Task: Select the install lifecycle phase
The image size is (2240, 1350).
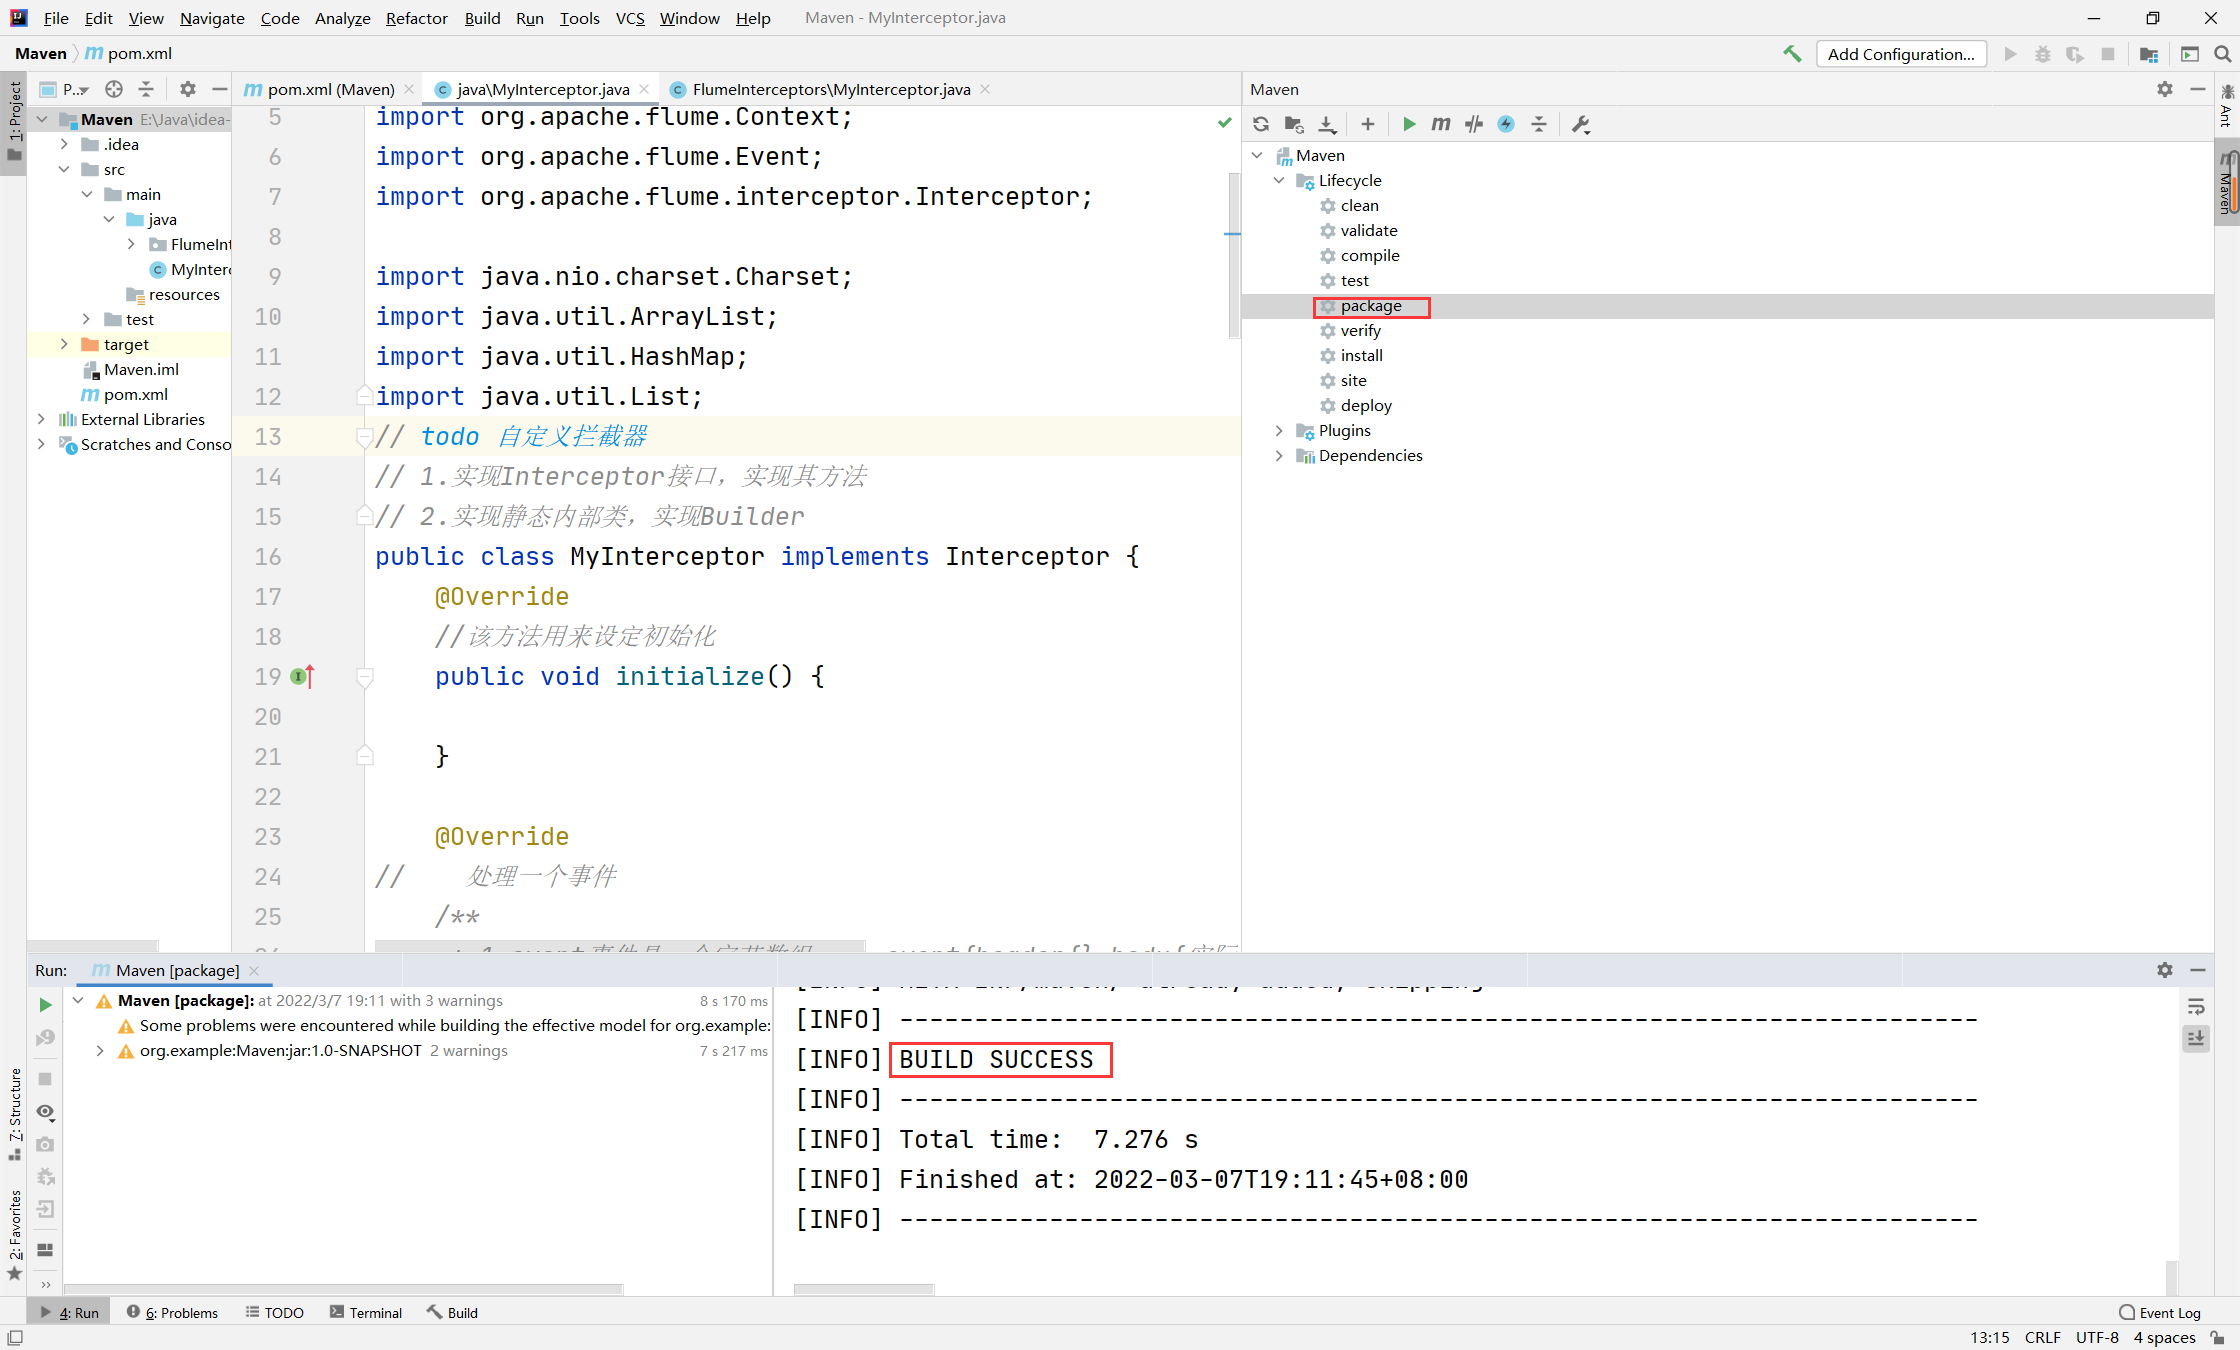Action: [1361, 356]
